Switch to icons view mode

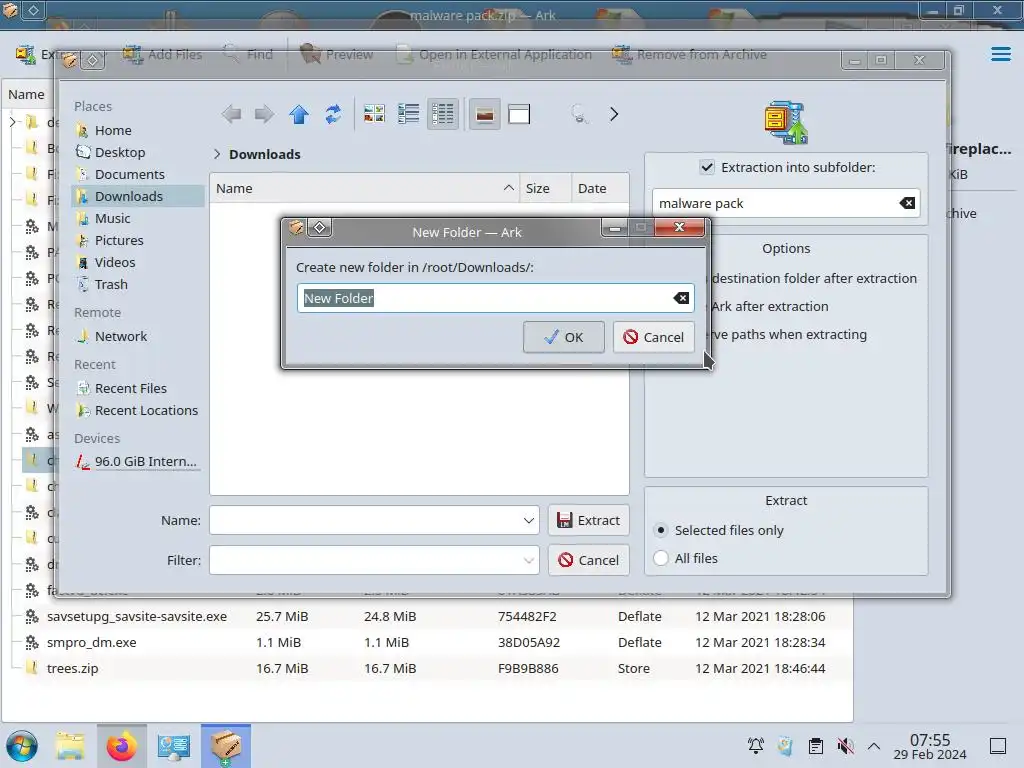pos(374,114)
